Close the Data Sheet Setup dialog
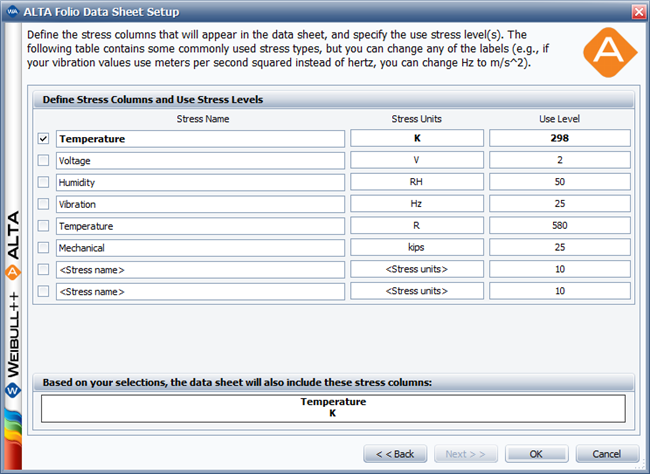The image size is (650, 474). tap(637, 11)
